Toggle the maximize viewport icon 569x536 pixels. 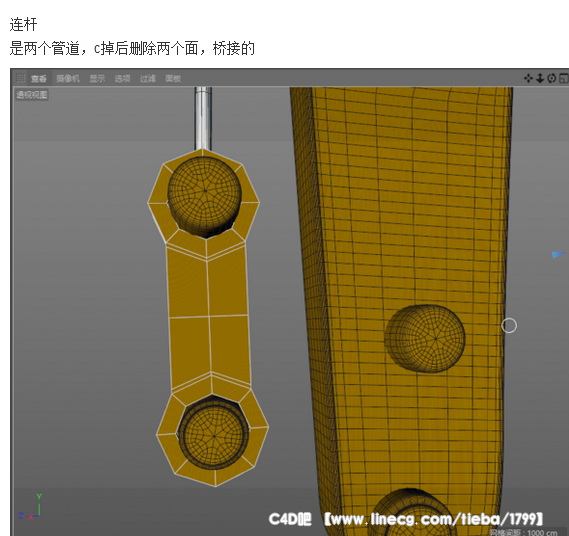pos(564,78)
